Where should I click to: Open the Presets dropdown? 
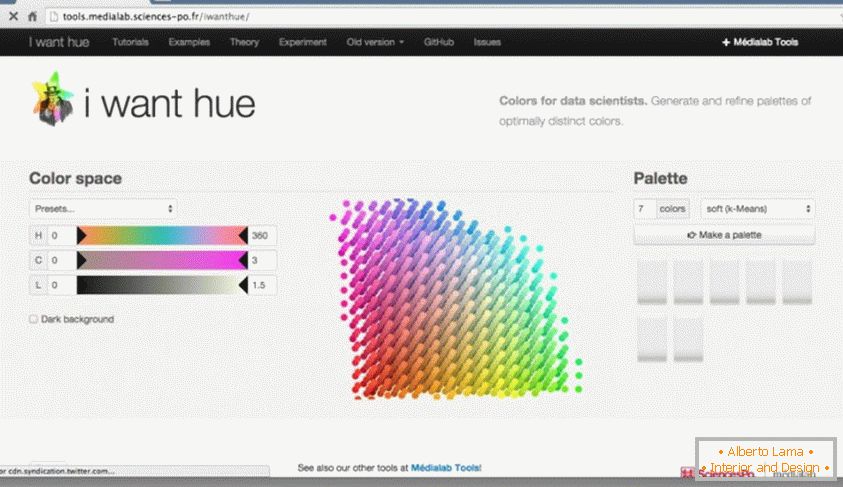pos(103,209)
